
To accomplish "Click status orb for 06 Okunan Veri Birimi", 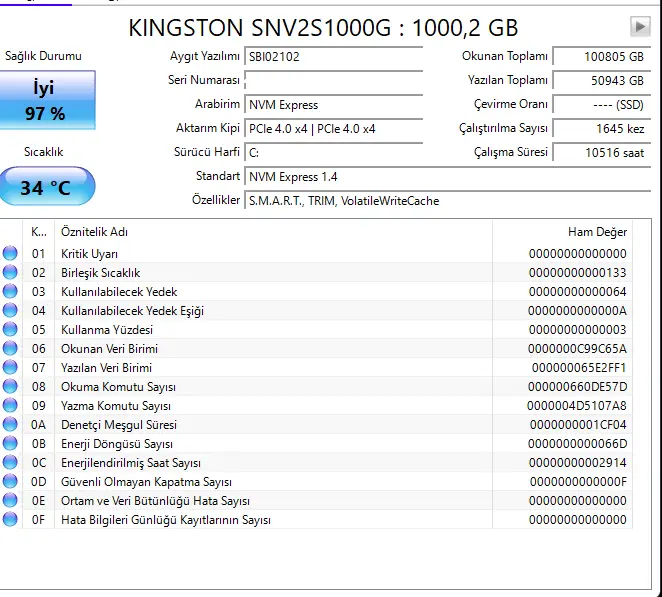I will click(x=10, y=348).
